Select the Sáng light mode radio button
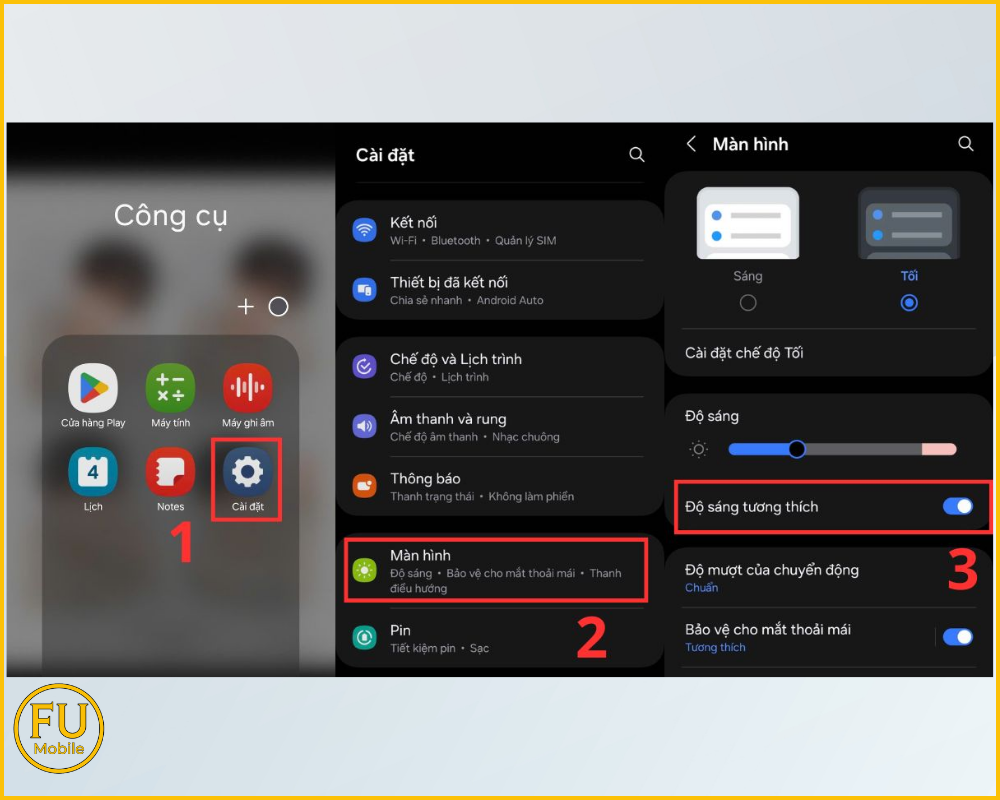The image size is (1000, 800). tap(747, 302)
